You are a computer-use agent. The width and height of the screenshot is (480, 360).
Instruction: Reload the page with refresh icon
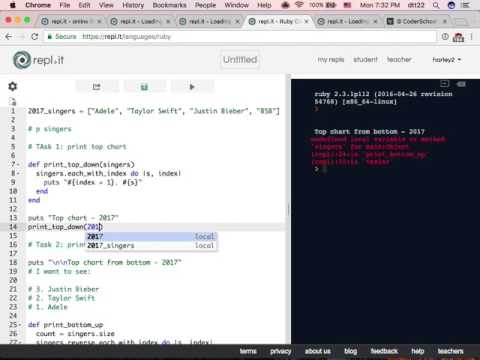[x=34, y=37]
